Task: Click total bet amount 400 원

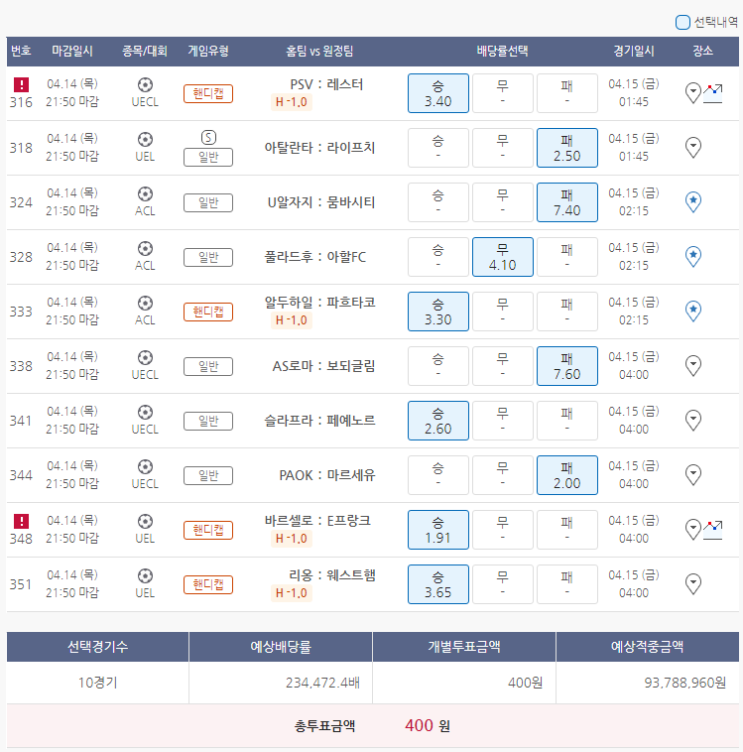Action: pyautogui.click(x=427, y=726)
